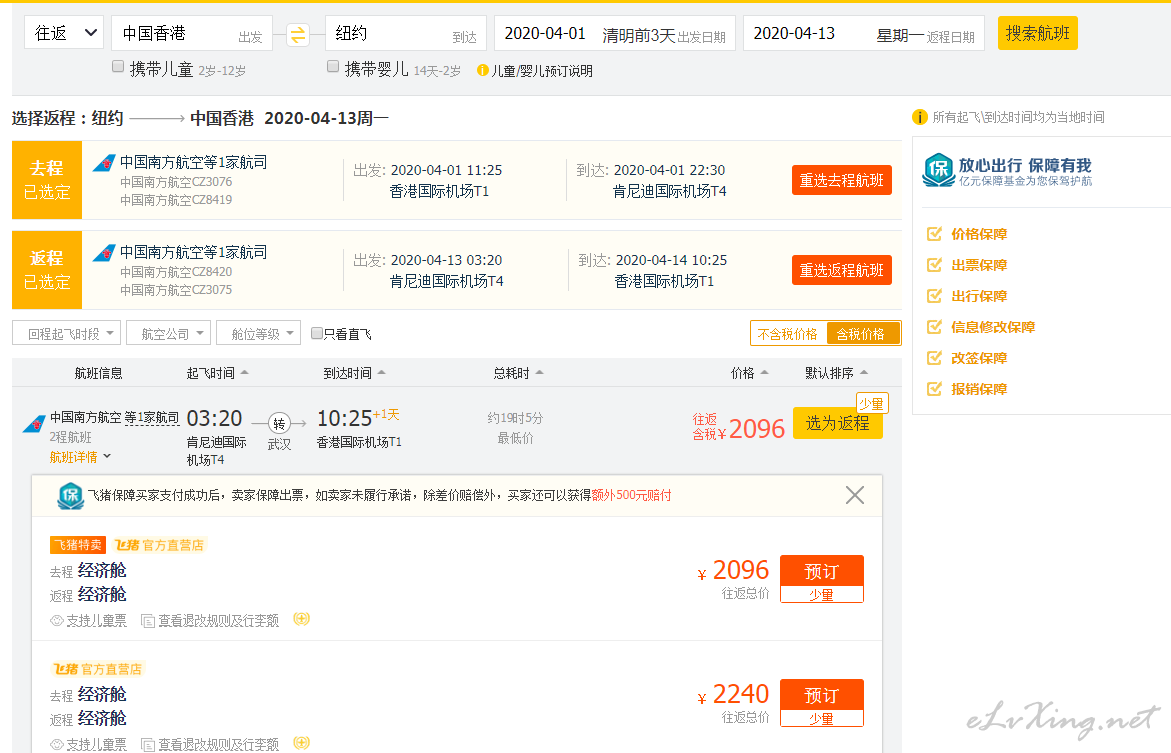
Task: Click 等1家航司 link in flight result
Action: click(x=152, y=418)
